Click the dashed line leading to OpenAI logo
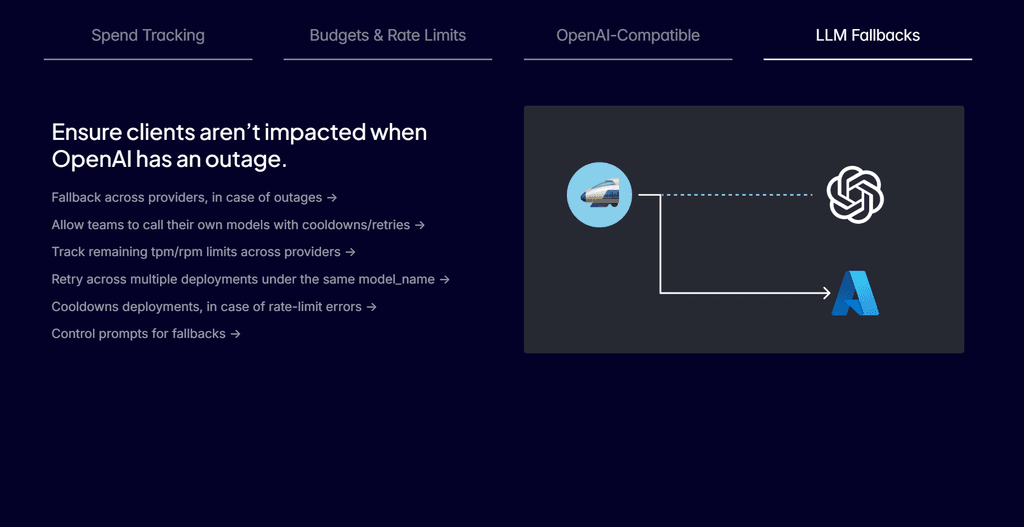1024x527 pixels. click(740, 195)
